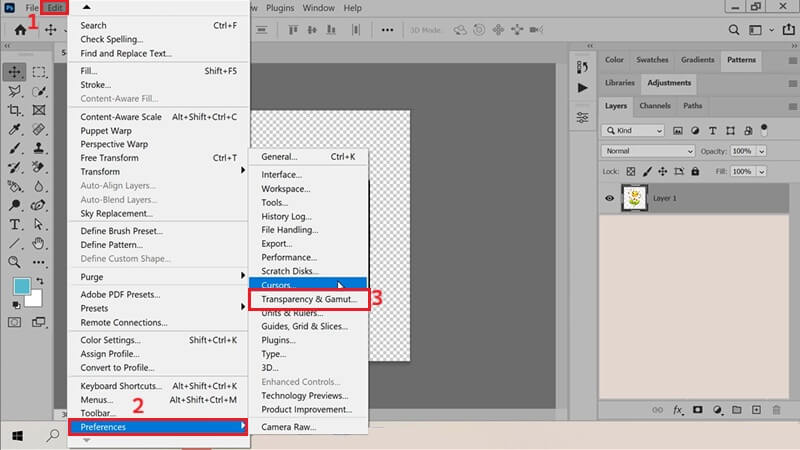Click the layer effects fx icon
The height and width of the screenshot is (450, 800).
pyautogui.click(x=678, y=410)
